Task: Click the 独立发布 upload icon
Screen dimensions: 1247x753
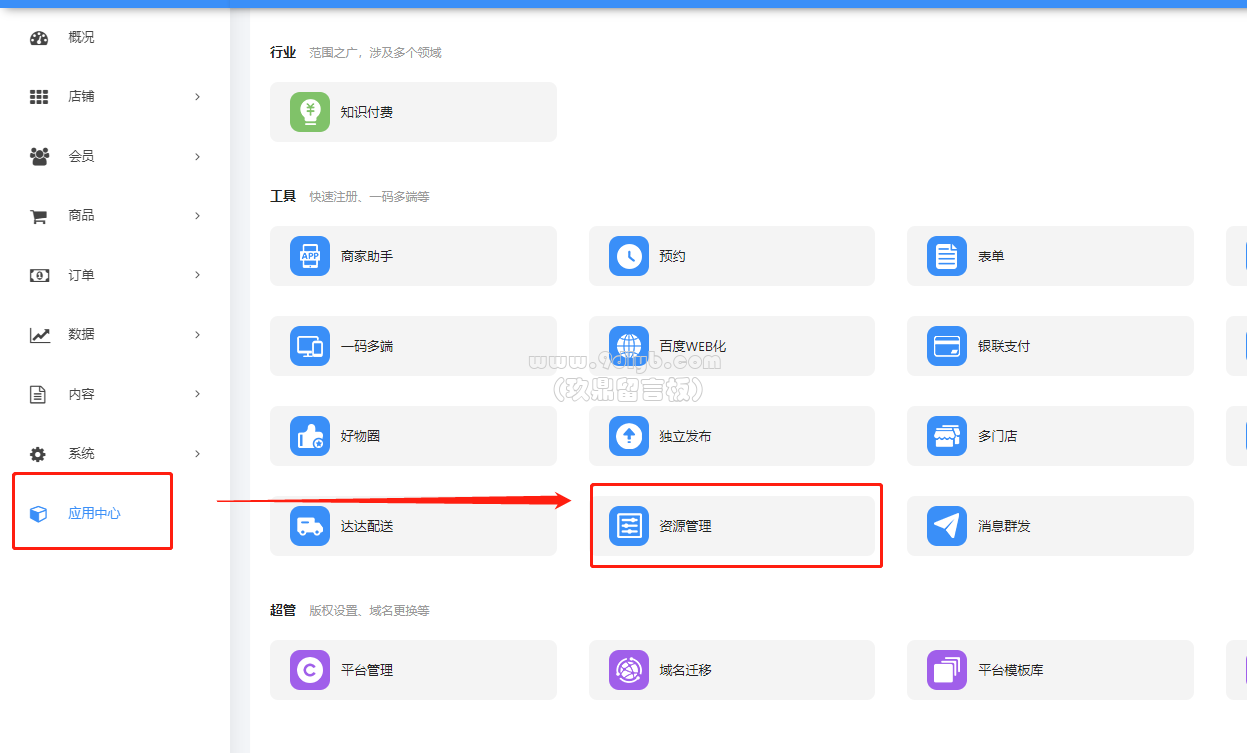Action: (629, 436)
